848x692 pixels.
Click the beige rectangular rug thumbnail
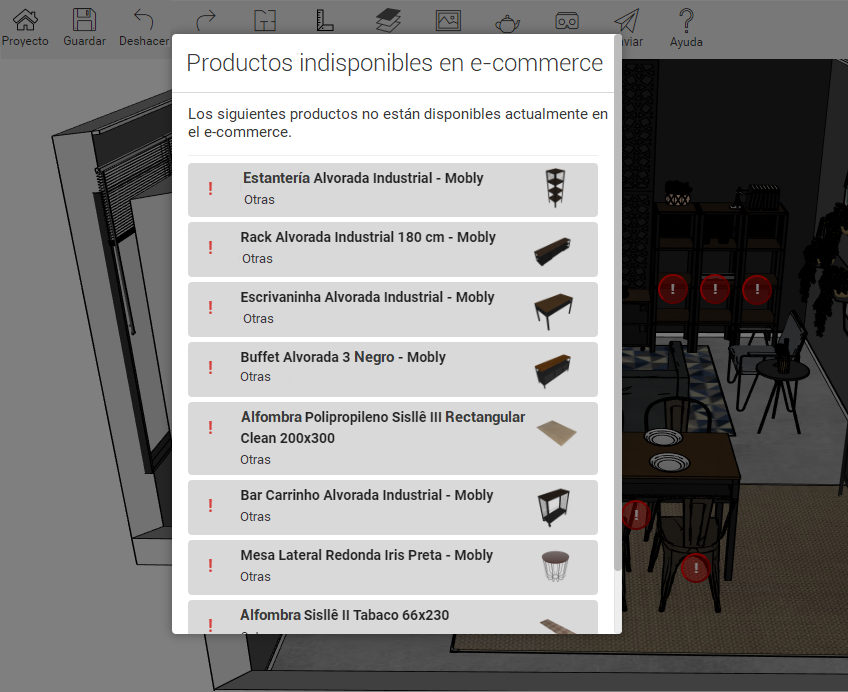[556, 432]
